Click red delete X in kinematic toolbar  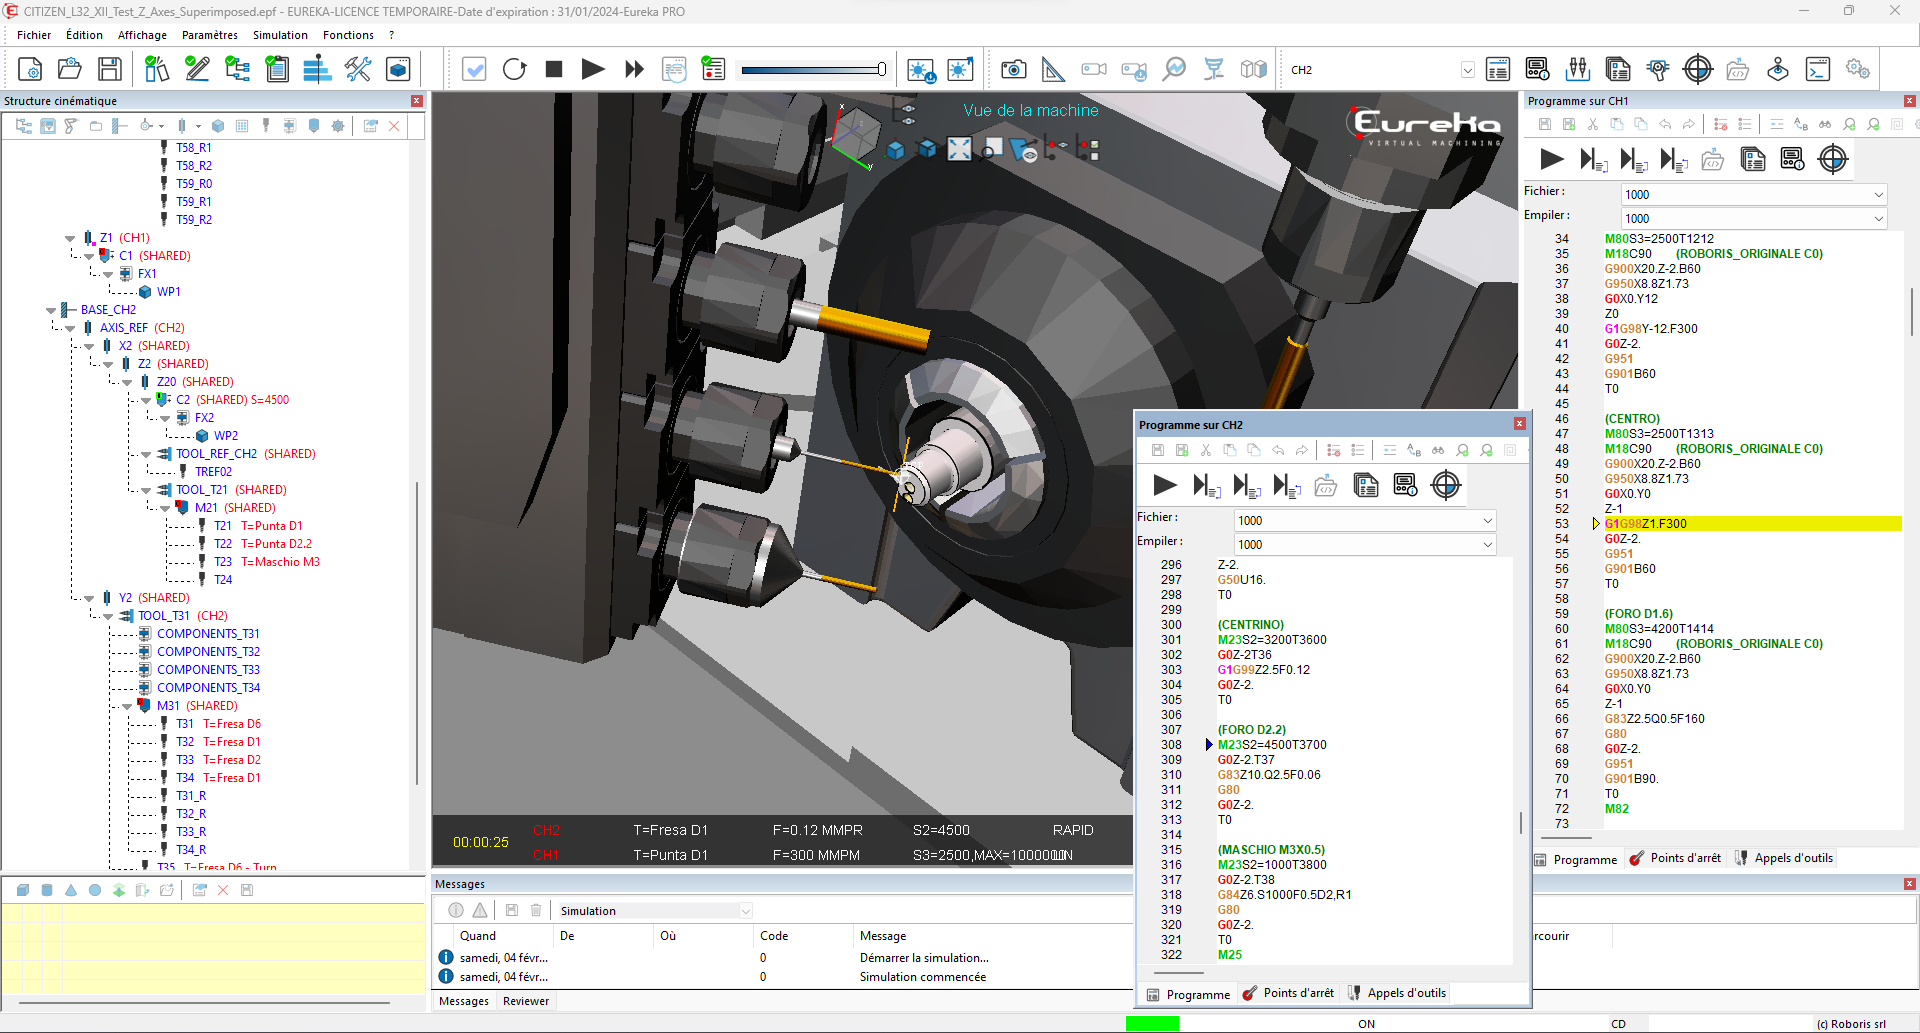pos(394,126)
